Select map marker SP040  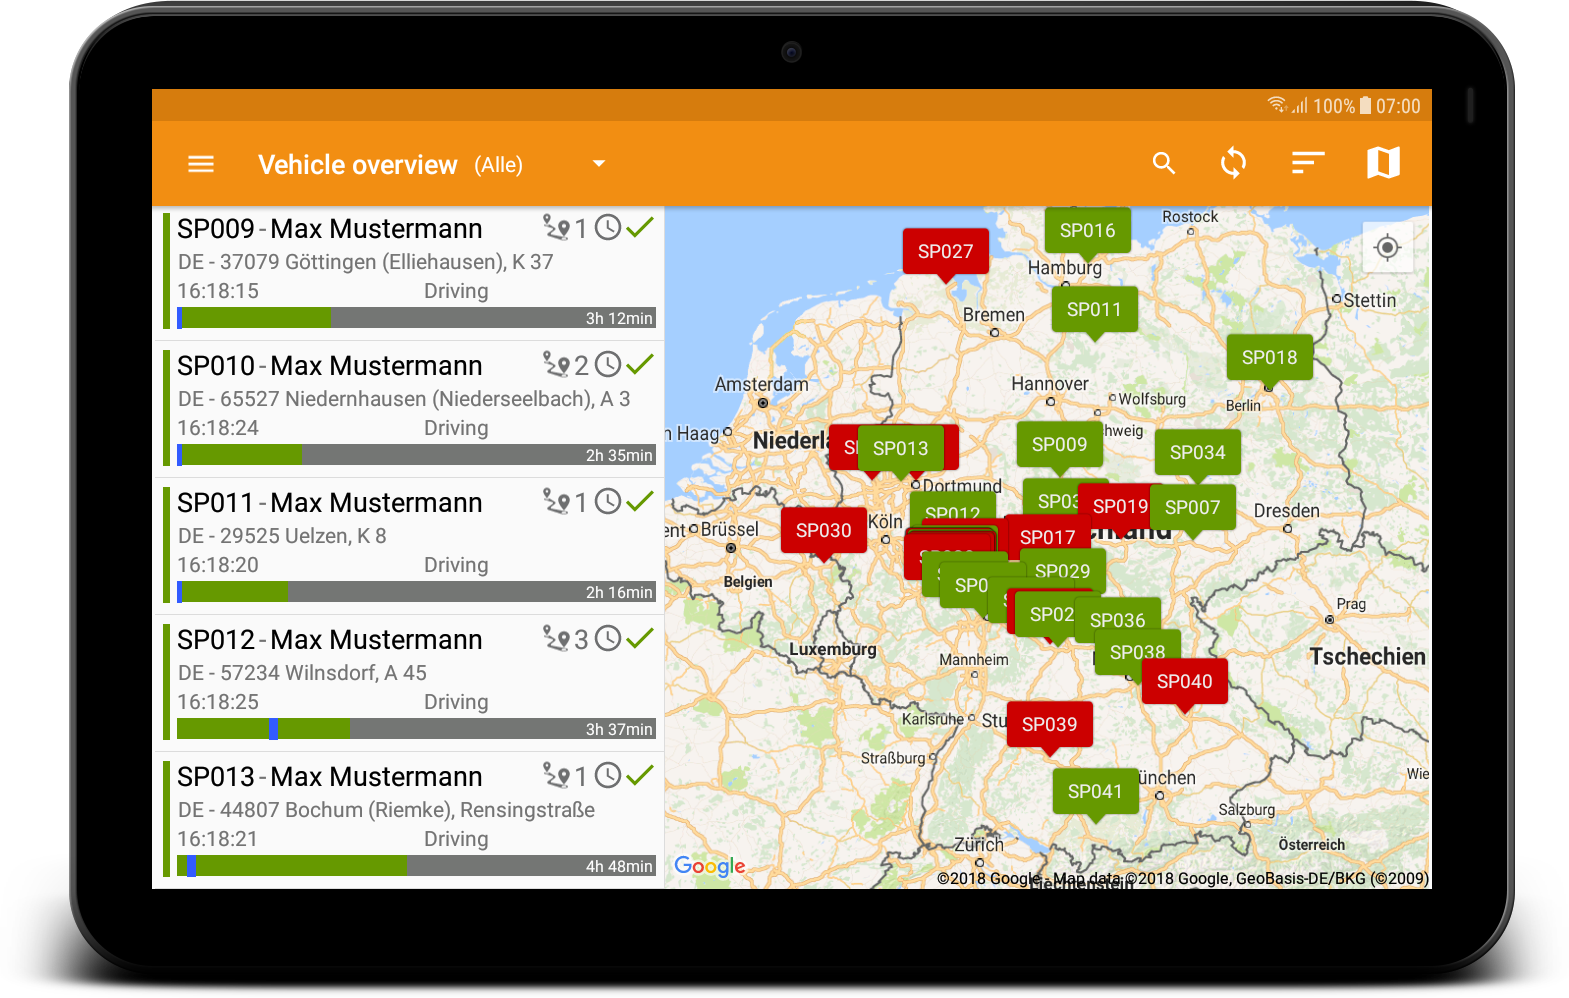(x=1184, y=682)
